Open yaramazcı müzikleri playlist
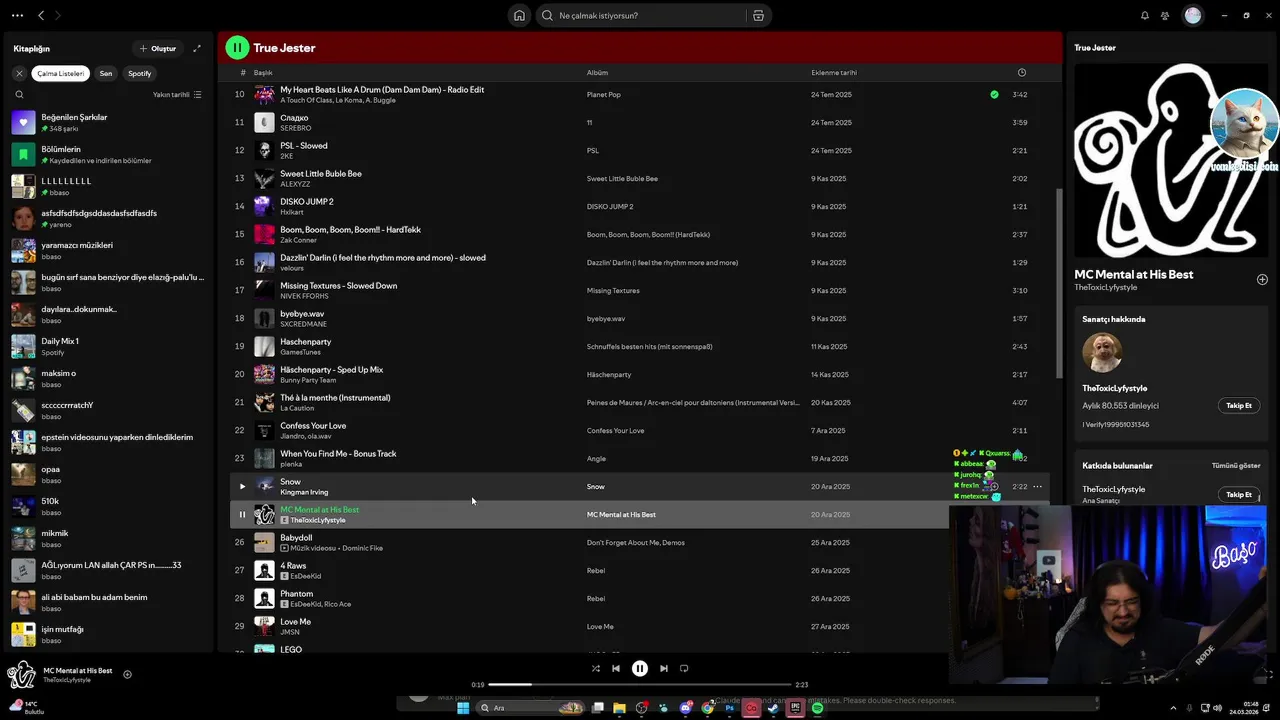Viewport: 1280px width, 720px height. pos(108,251)
